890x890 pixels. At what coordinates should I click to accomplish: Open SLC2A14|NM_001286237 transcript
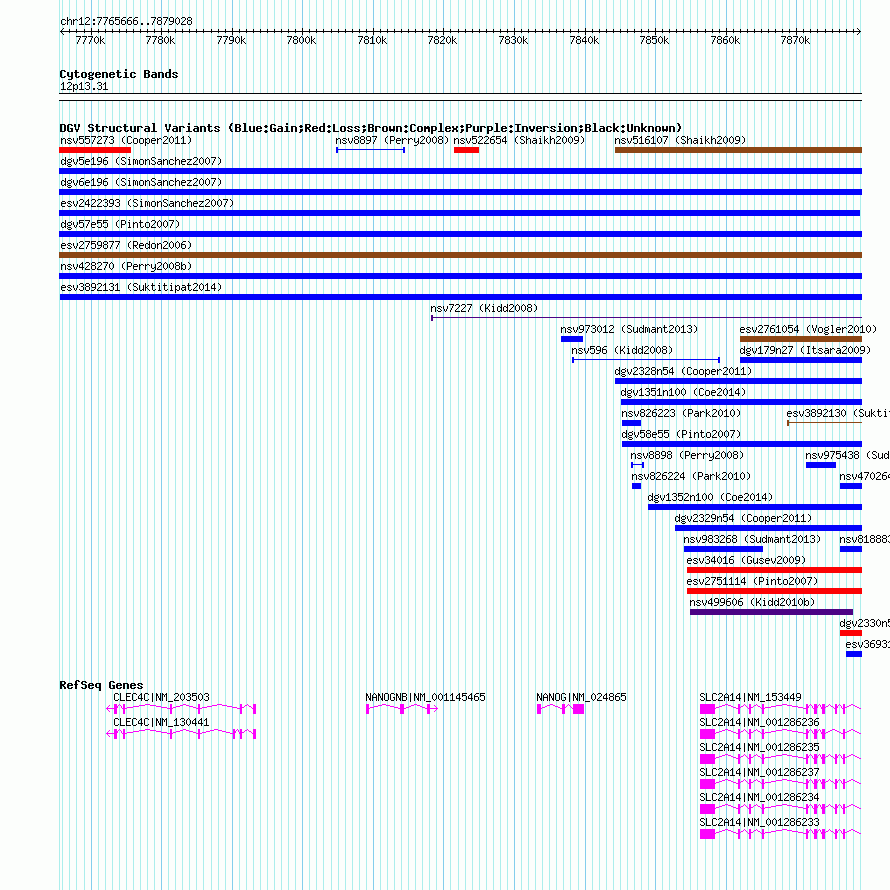tap(759, 772)
